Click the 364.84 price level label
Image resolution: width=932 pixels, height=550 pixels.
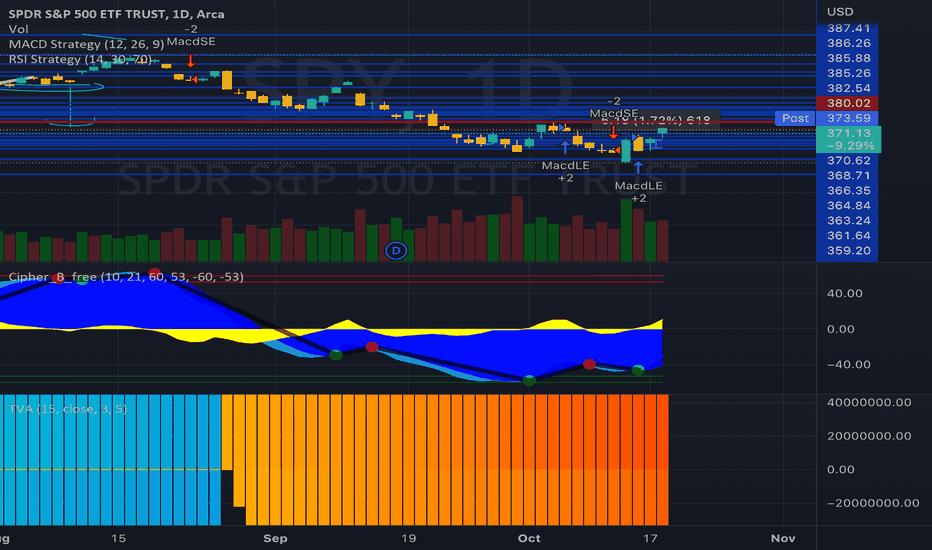click(x=848, y=206)
